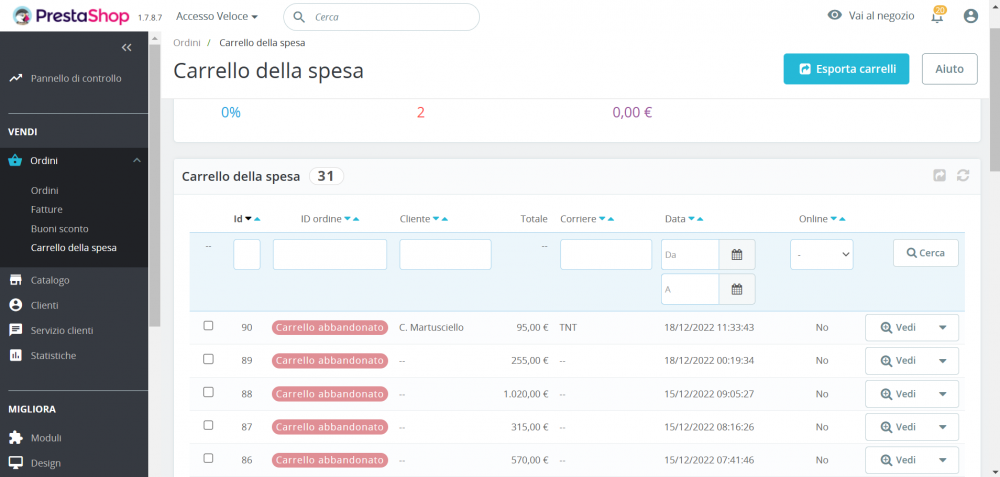Open the A date calendar picker
The image size is (1000, 477).
point(737,289)
